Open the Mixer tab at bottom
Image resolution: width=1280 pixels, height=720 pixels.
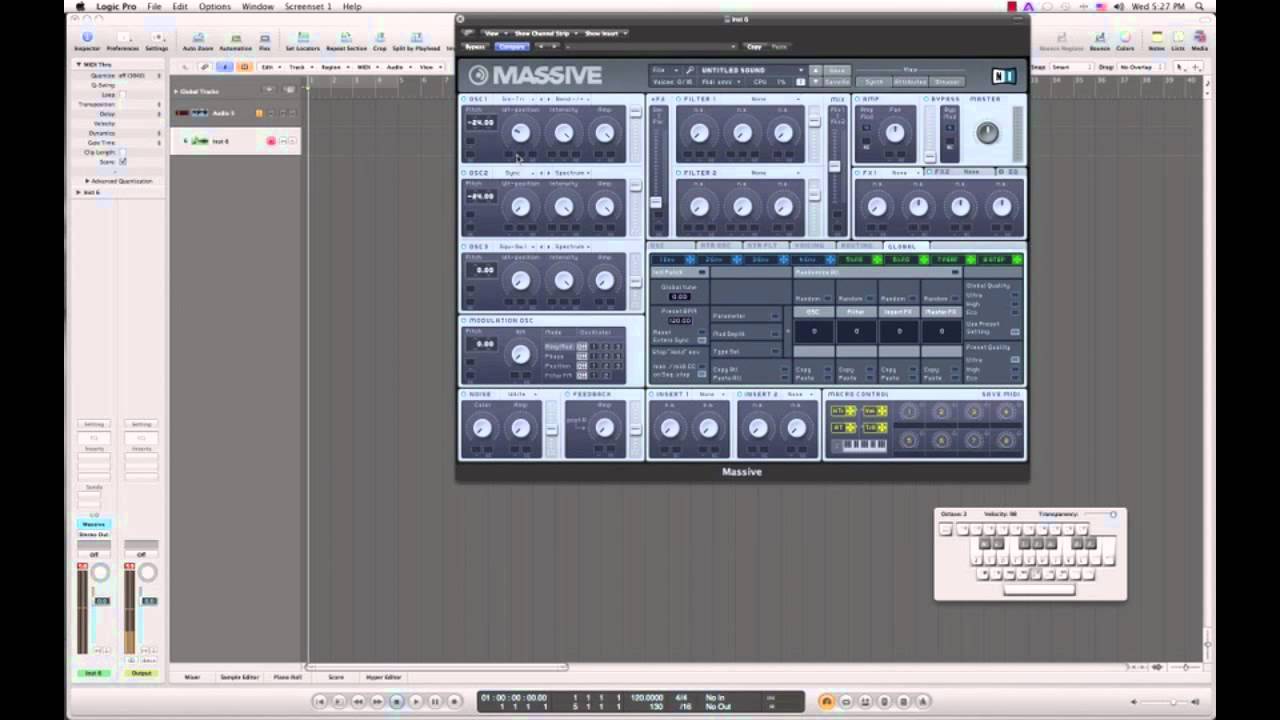(192, 677)
